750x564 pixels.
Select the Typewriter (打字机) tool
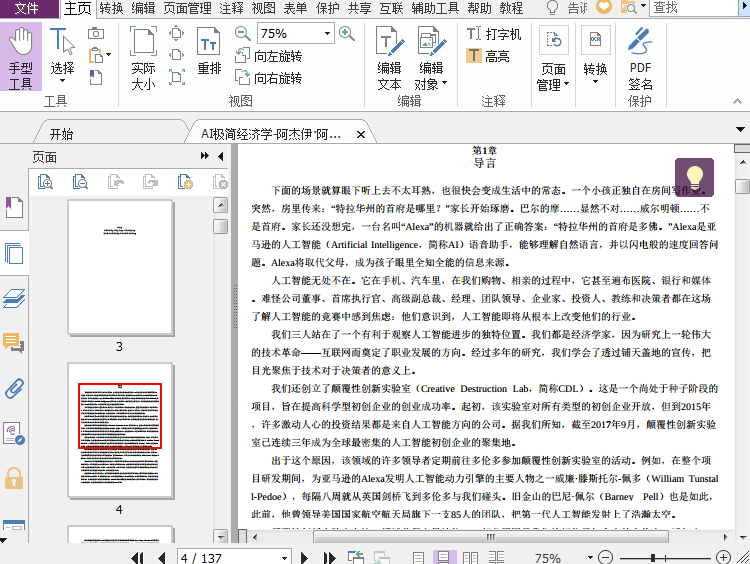tap(494, 34)
